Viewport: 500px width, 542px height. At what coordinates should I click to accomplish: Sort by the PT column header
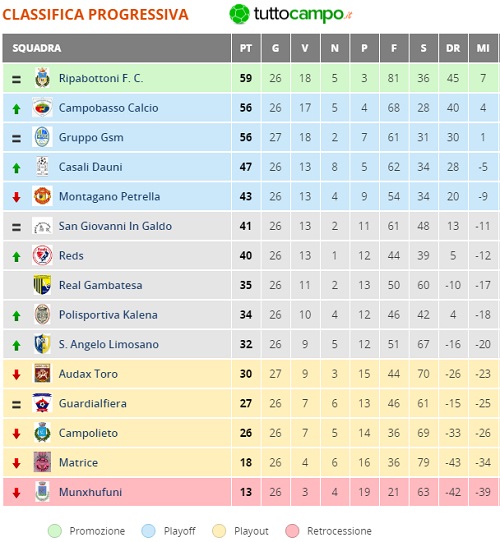[246, 48]
